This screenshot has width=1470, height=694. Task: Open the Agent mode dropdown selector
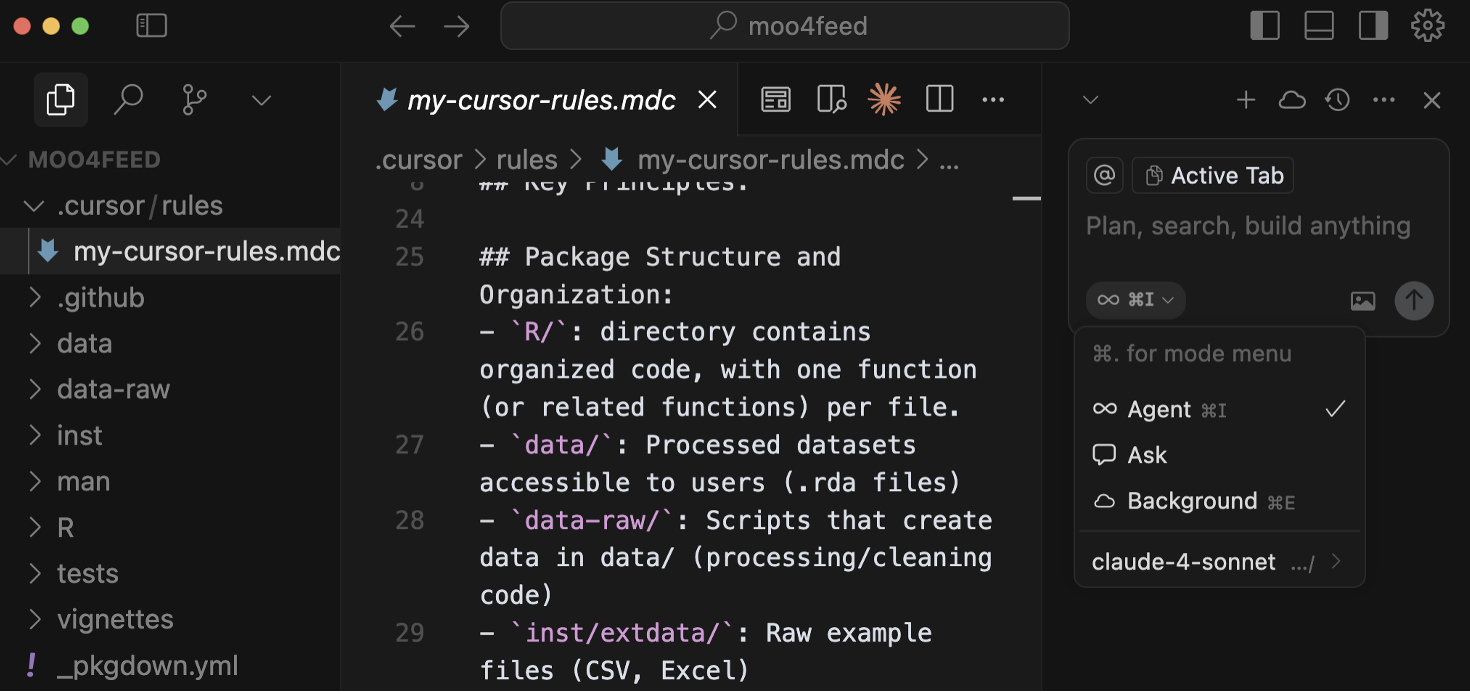point(1136,300)
